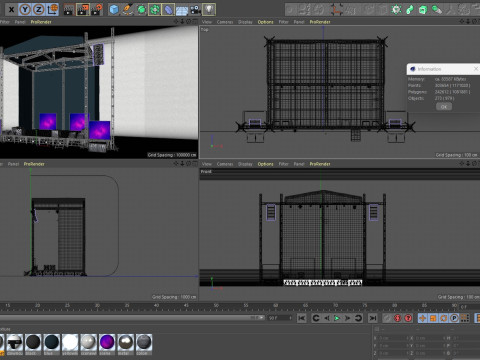Open Display menu in Top viewport
This screenshot has height=360, width=480.
point(245,22)
